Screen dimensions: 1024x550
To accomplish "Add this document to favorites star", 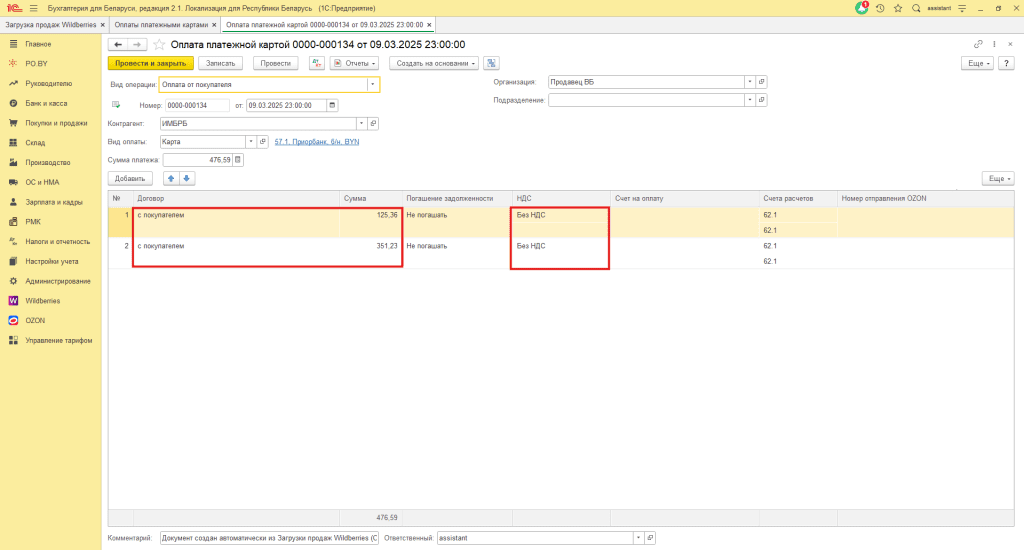I will click(x=158, y=44).
